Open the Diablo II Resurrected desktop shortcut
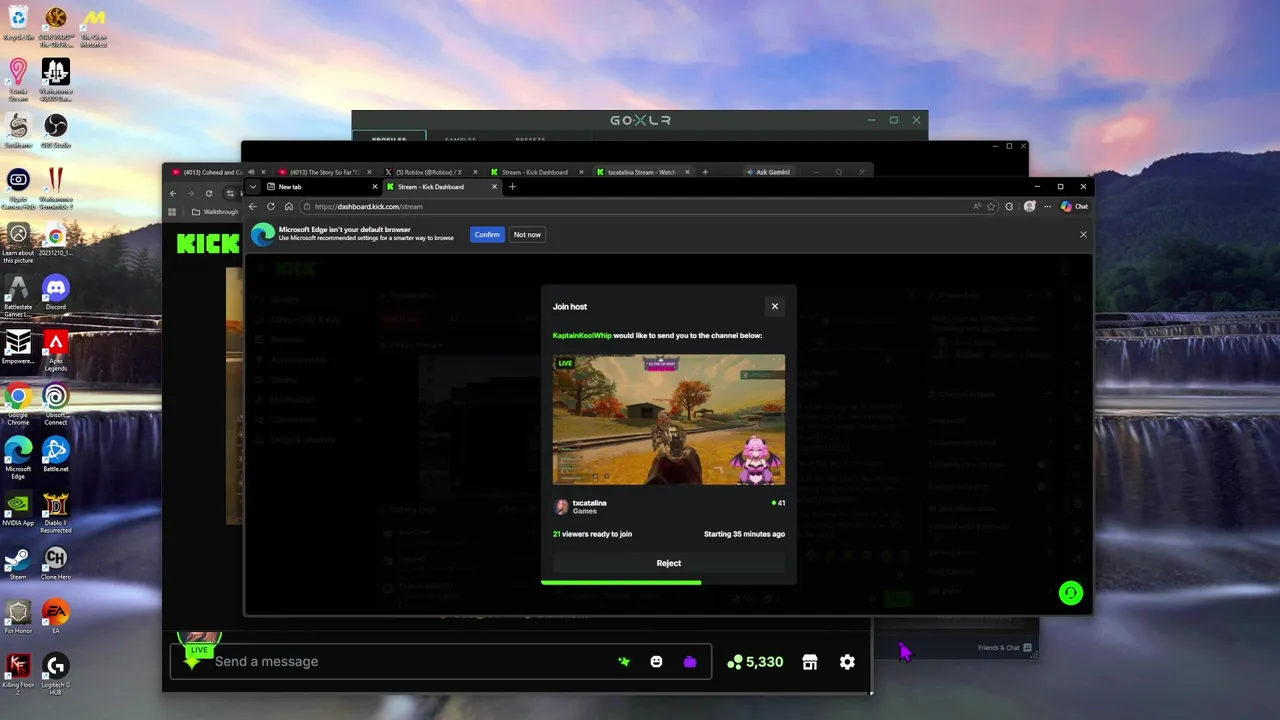 pos(55,513)
